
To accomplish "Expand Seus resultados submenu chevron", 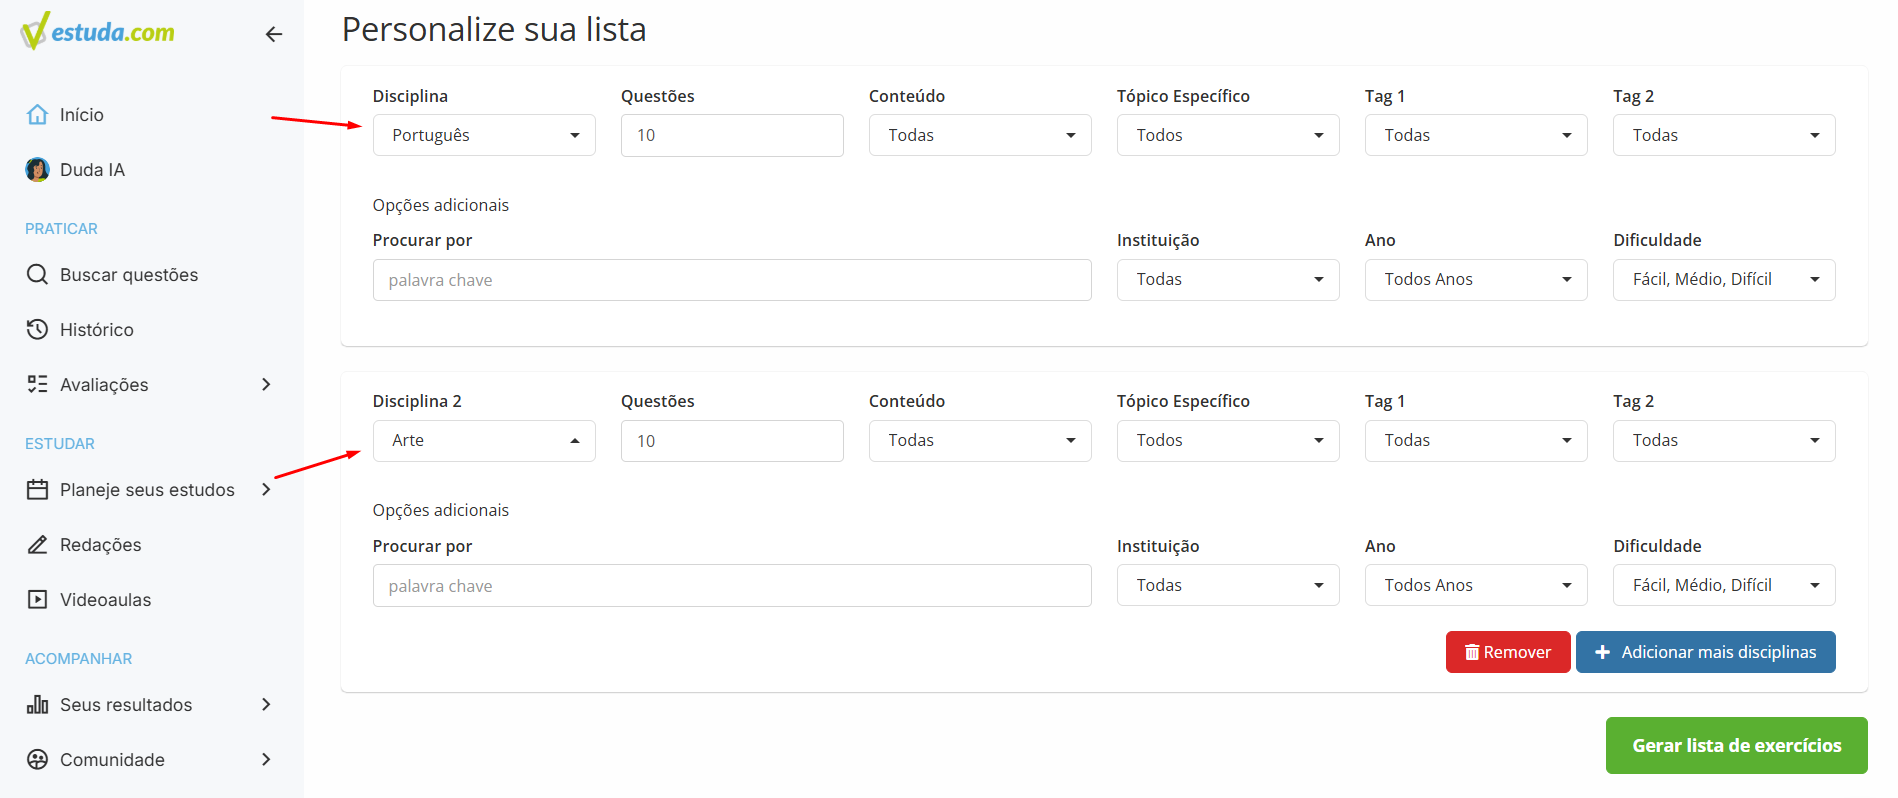I will 266,704.
